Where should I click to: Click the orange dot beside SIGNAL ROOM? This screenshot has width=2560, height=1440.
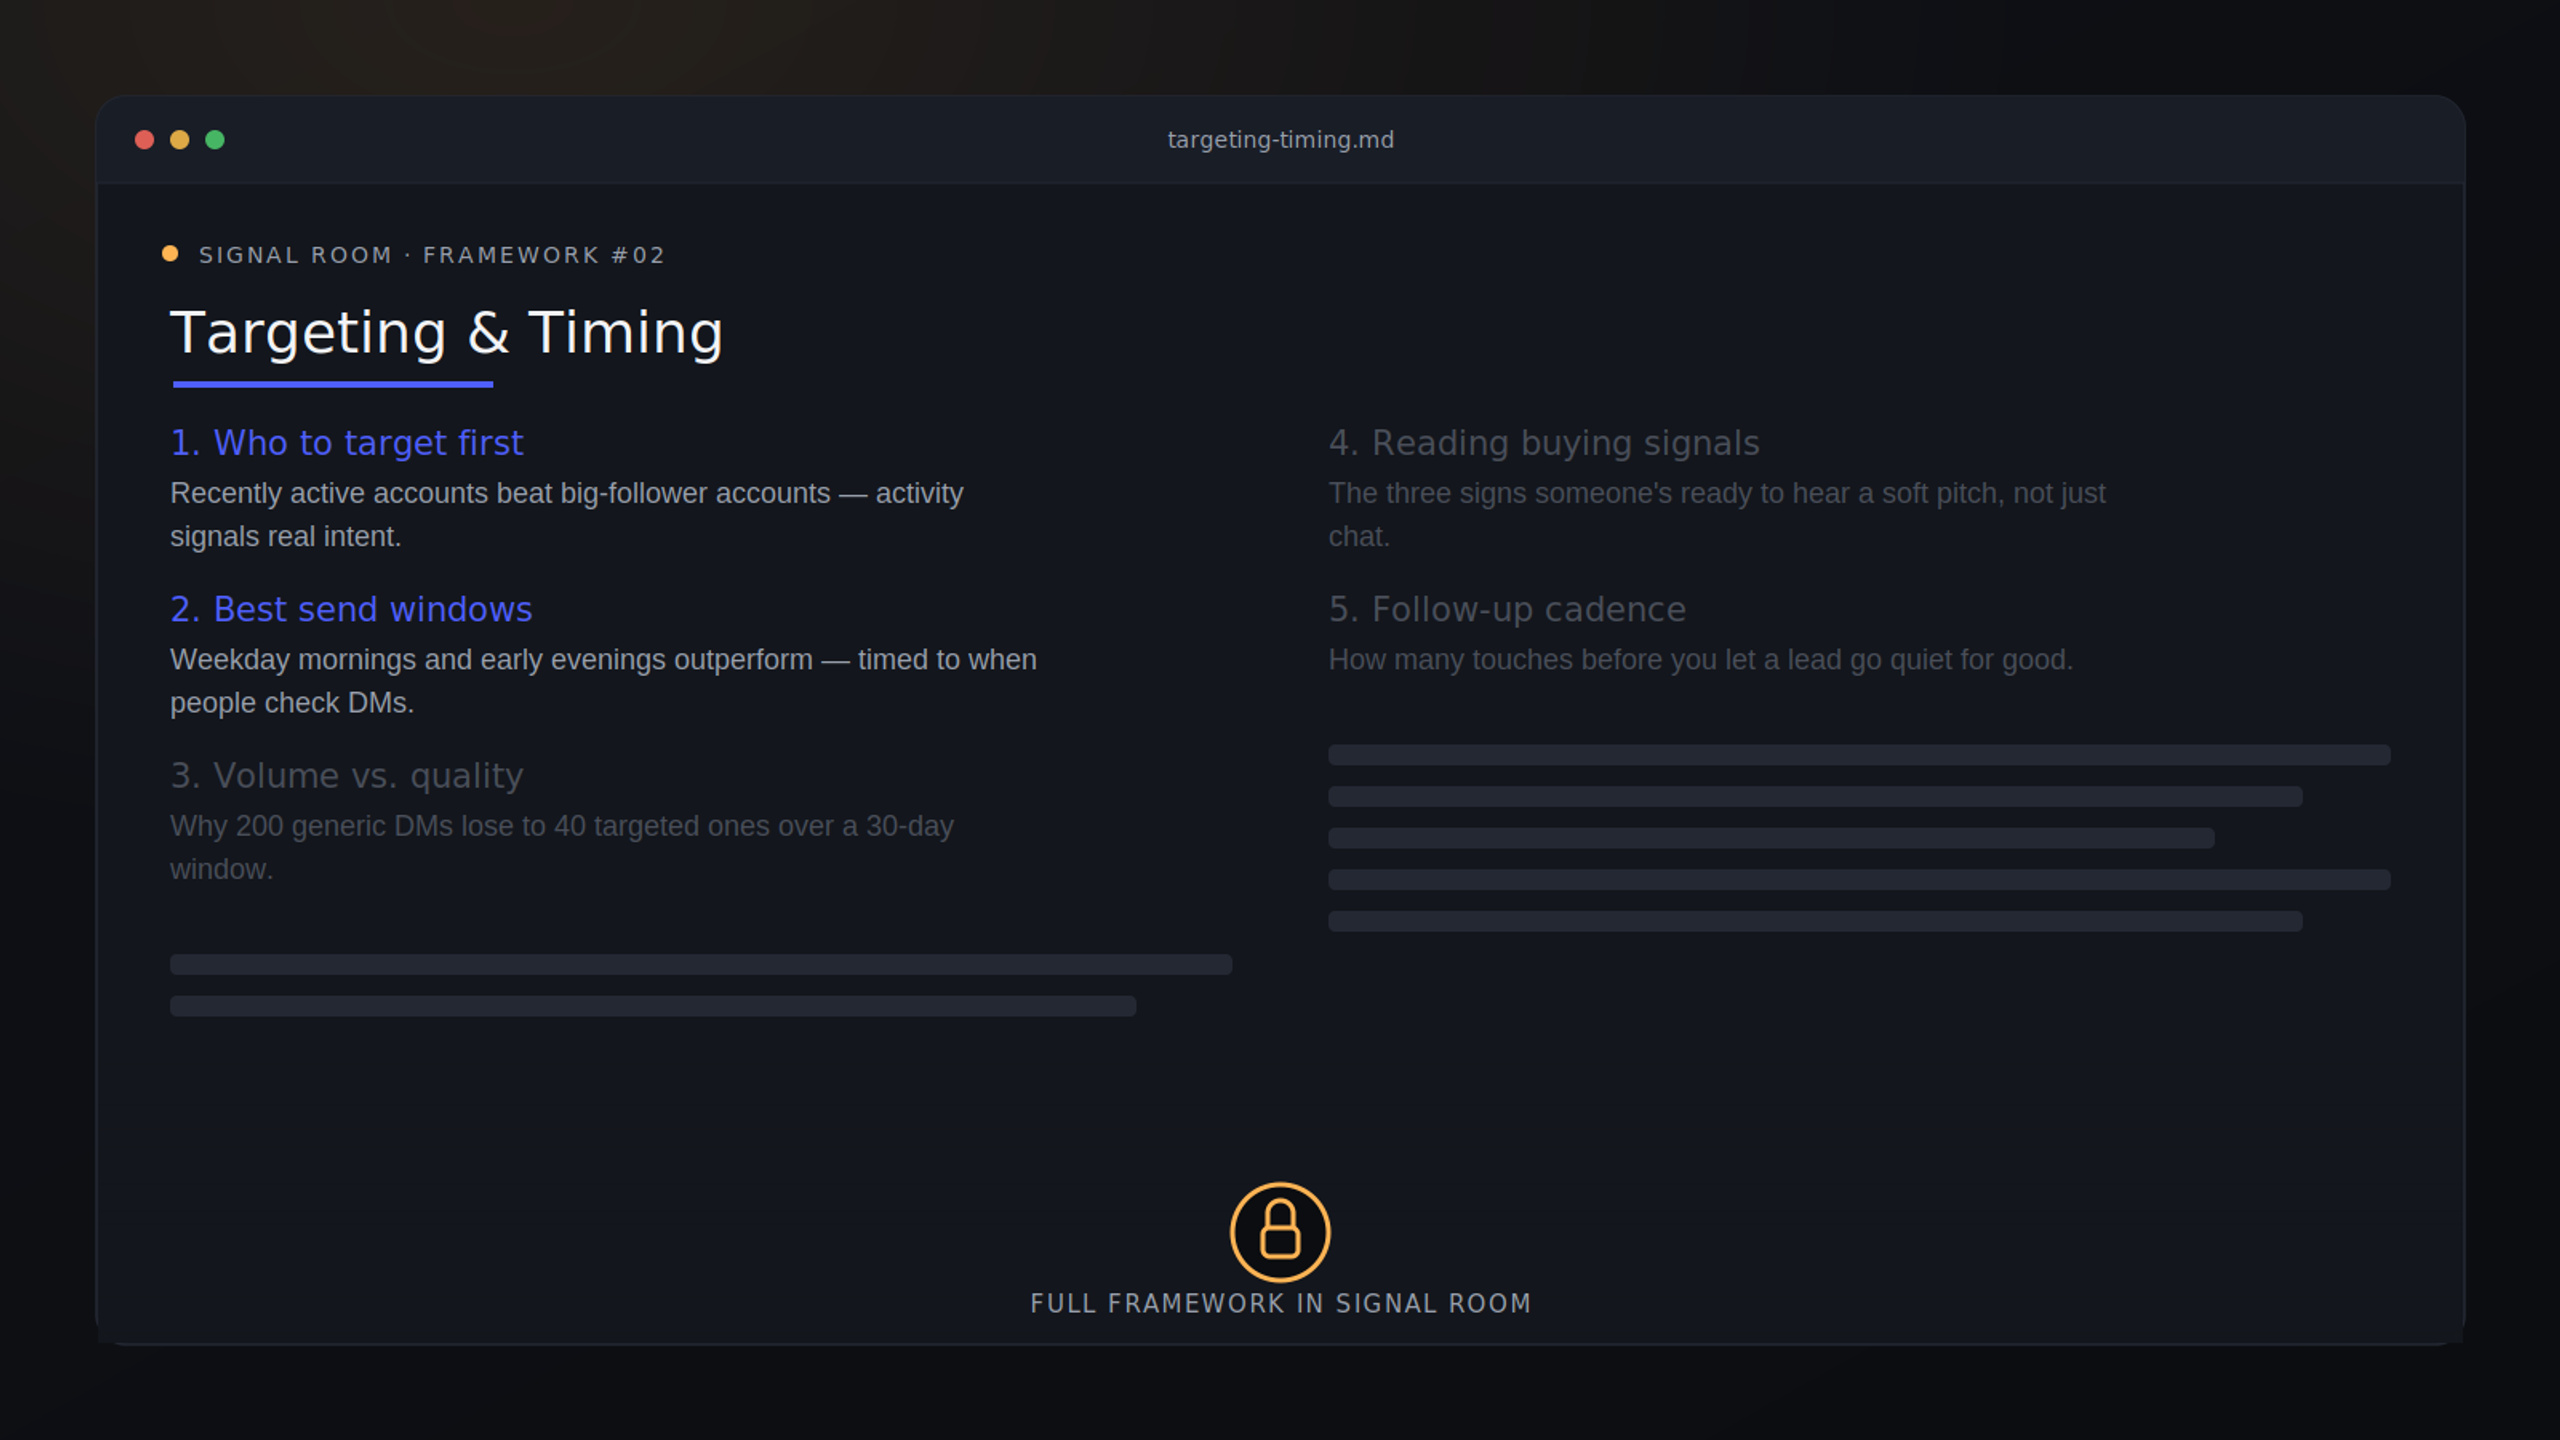point(170,254)
